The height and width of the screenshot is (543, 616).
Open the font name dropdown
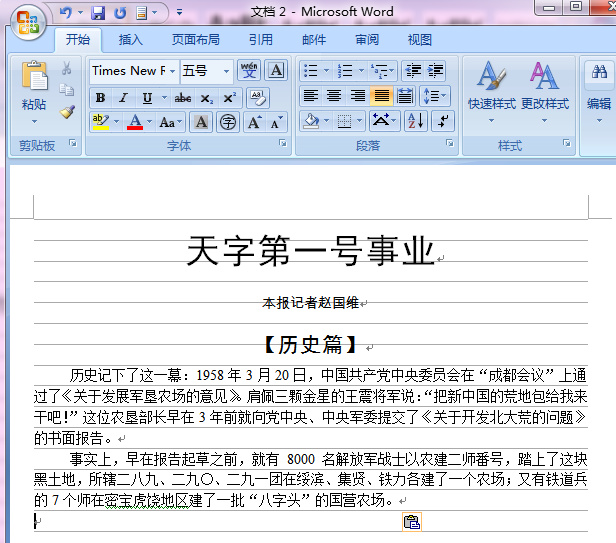(x=172, y=71)
